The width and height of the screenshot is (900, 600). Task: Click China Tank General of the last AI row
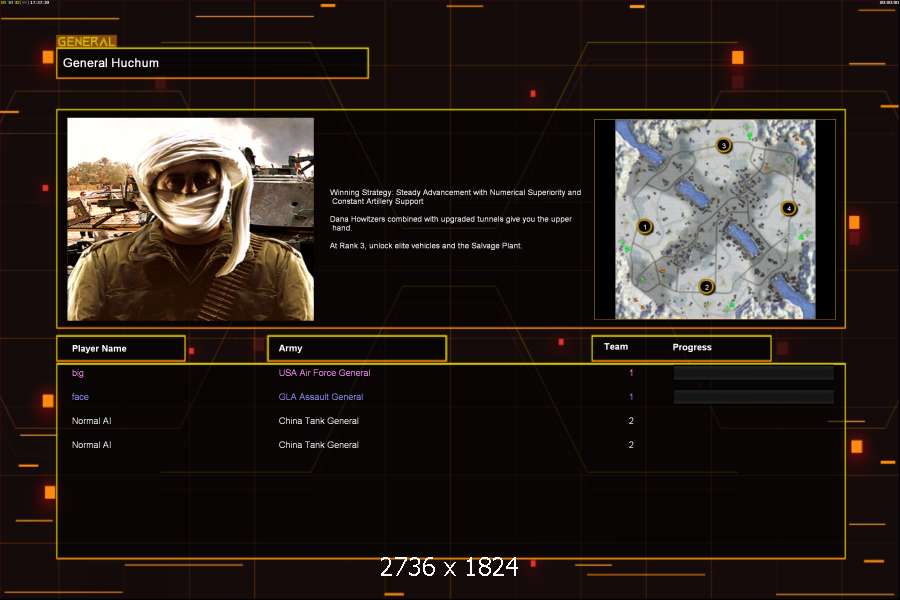(318, 445)
